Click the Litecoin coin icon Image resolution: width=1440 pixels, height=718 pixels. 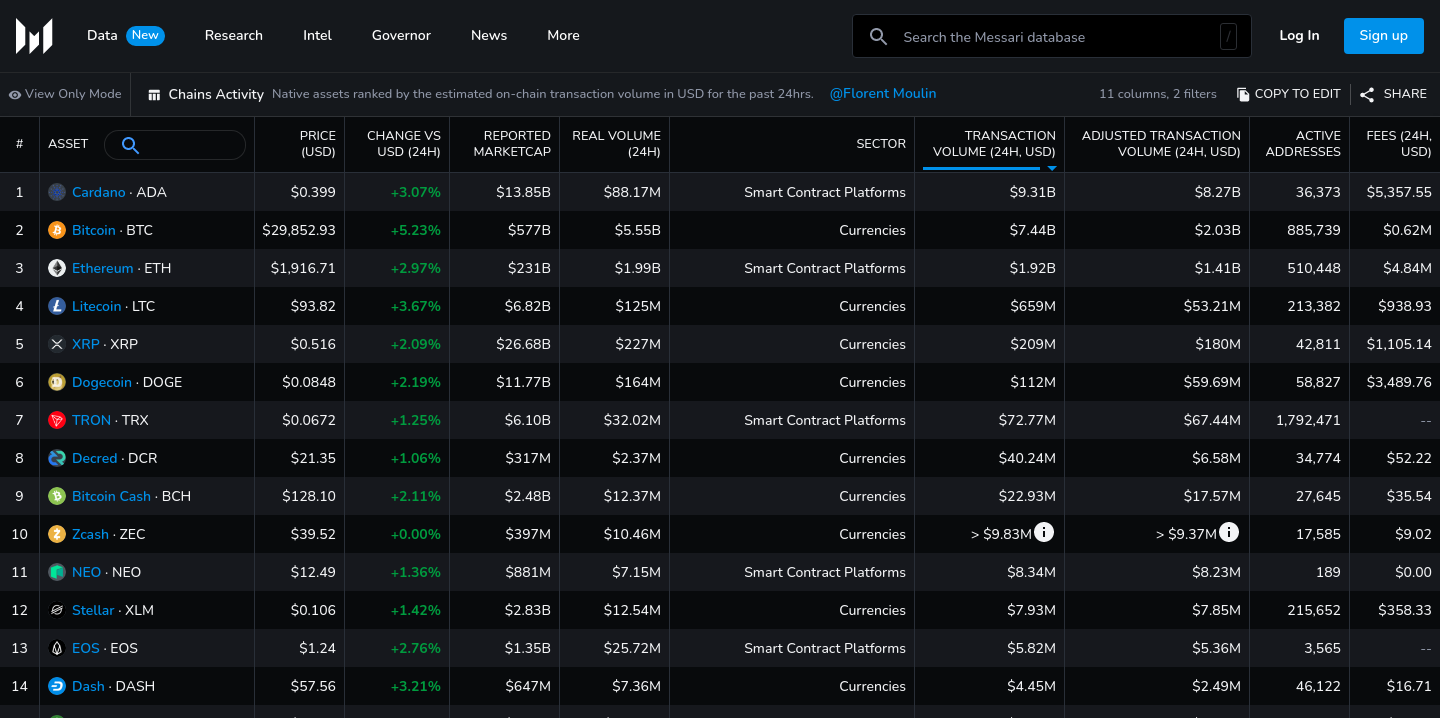(x=57, y=306)
